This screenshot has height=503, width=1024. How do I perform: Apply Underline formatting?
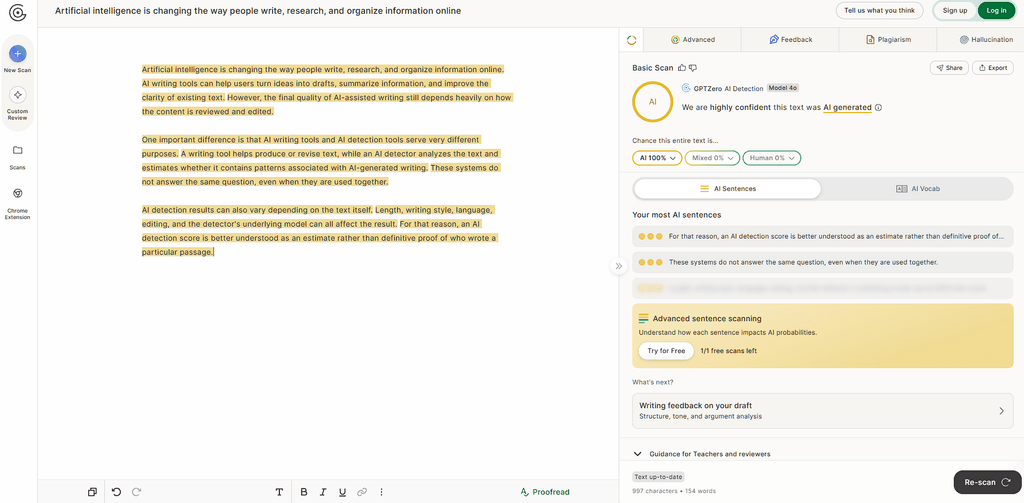click(342, 492)
